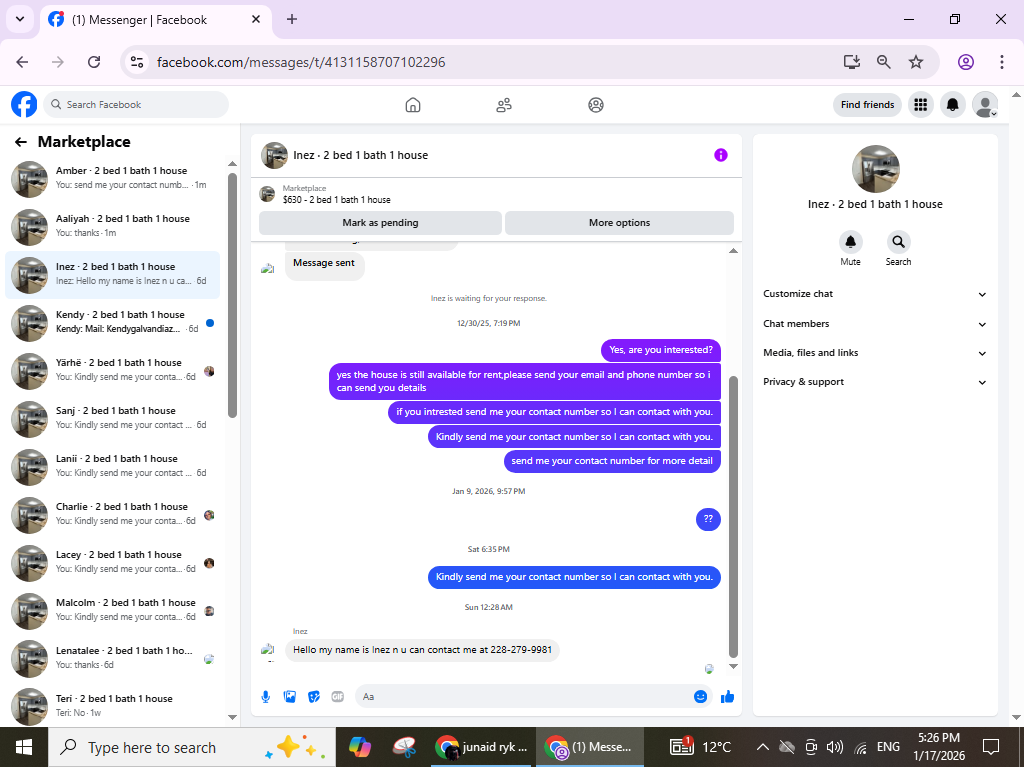
Task: Open Facebook notifications bell
Action: pyautogui.click(x=953, y=105)
